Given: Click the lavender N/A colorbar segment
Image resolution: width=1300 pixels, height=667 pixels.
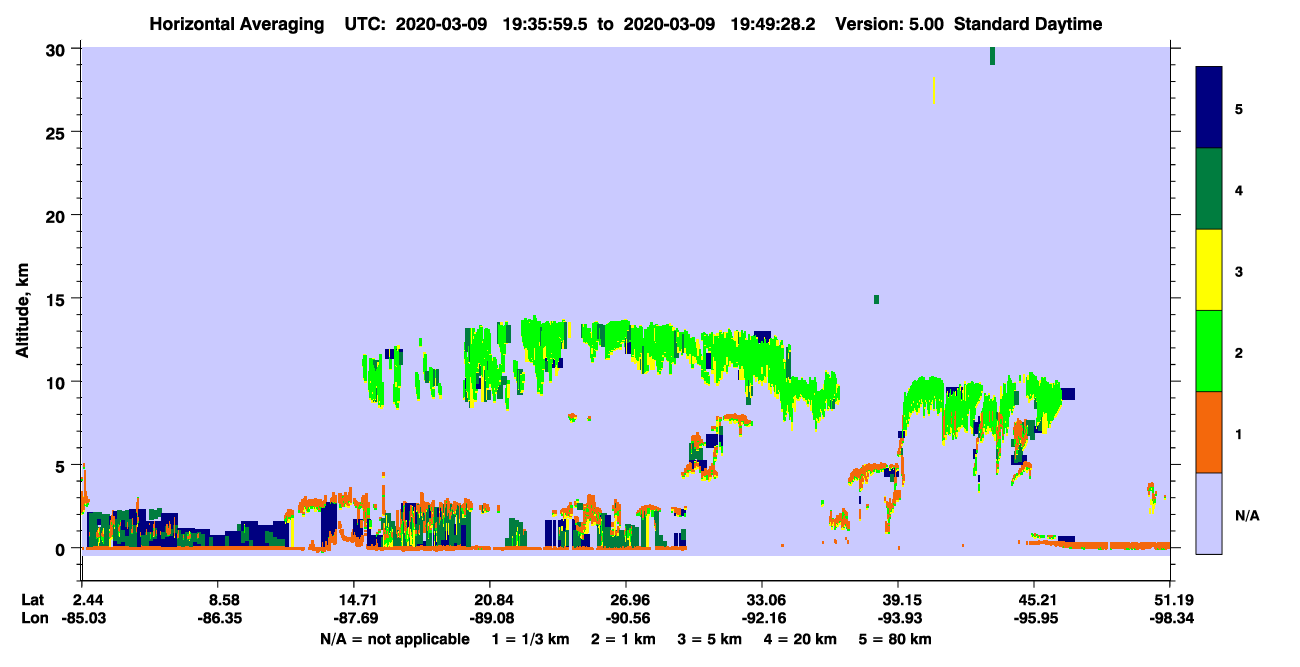Looking at the screenshot, I should point(1209,513).
